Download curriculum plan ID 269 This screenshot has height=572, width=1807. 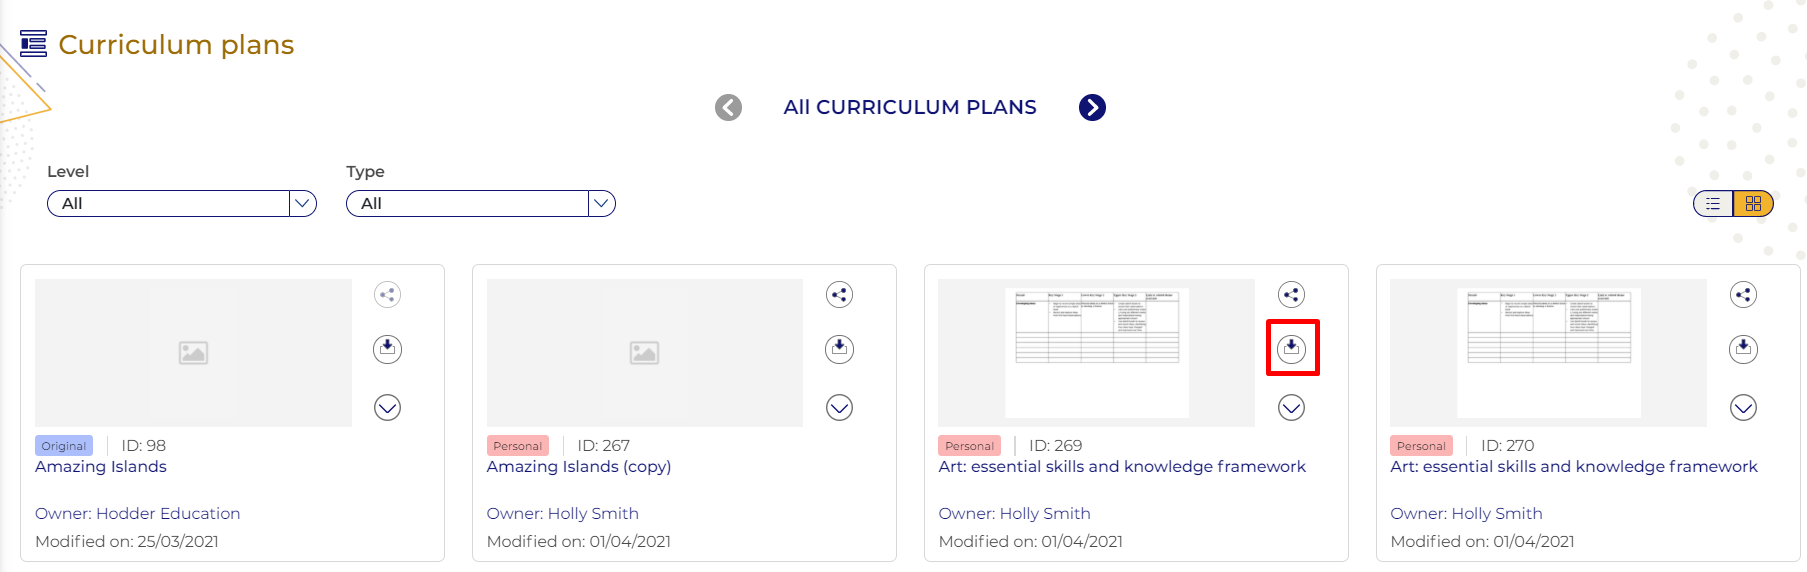(x=1291, y=348)
